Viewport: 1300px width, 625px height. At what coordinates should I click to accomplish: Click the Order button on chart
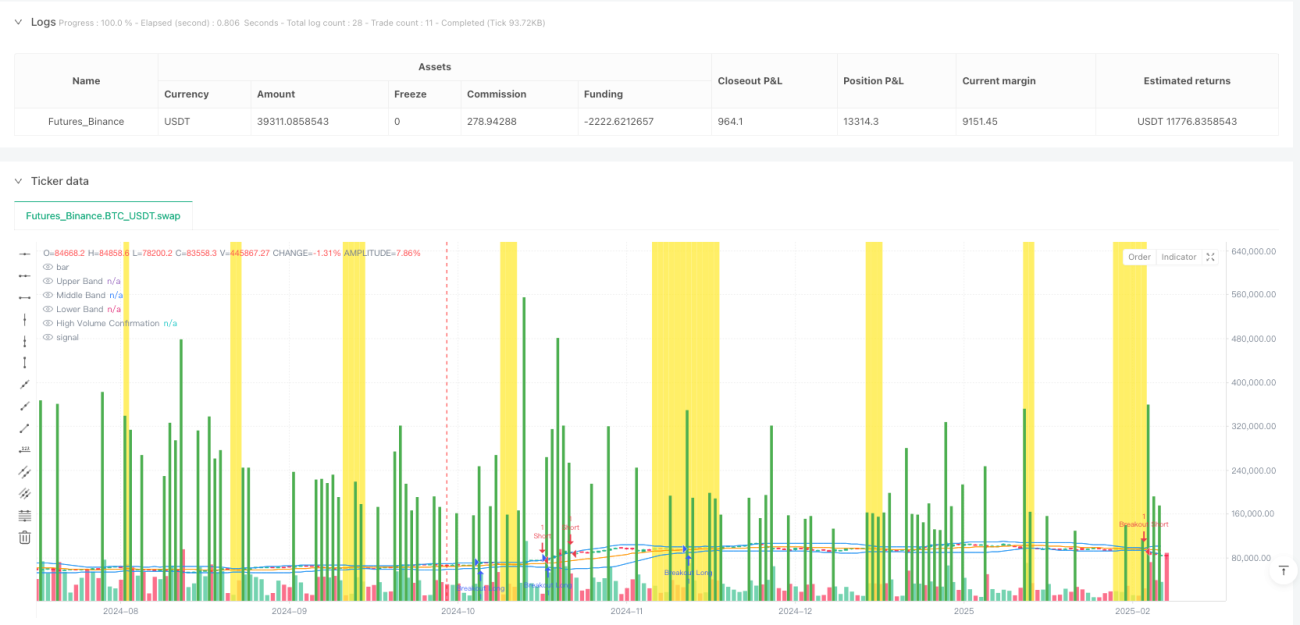(1139, 257)
